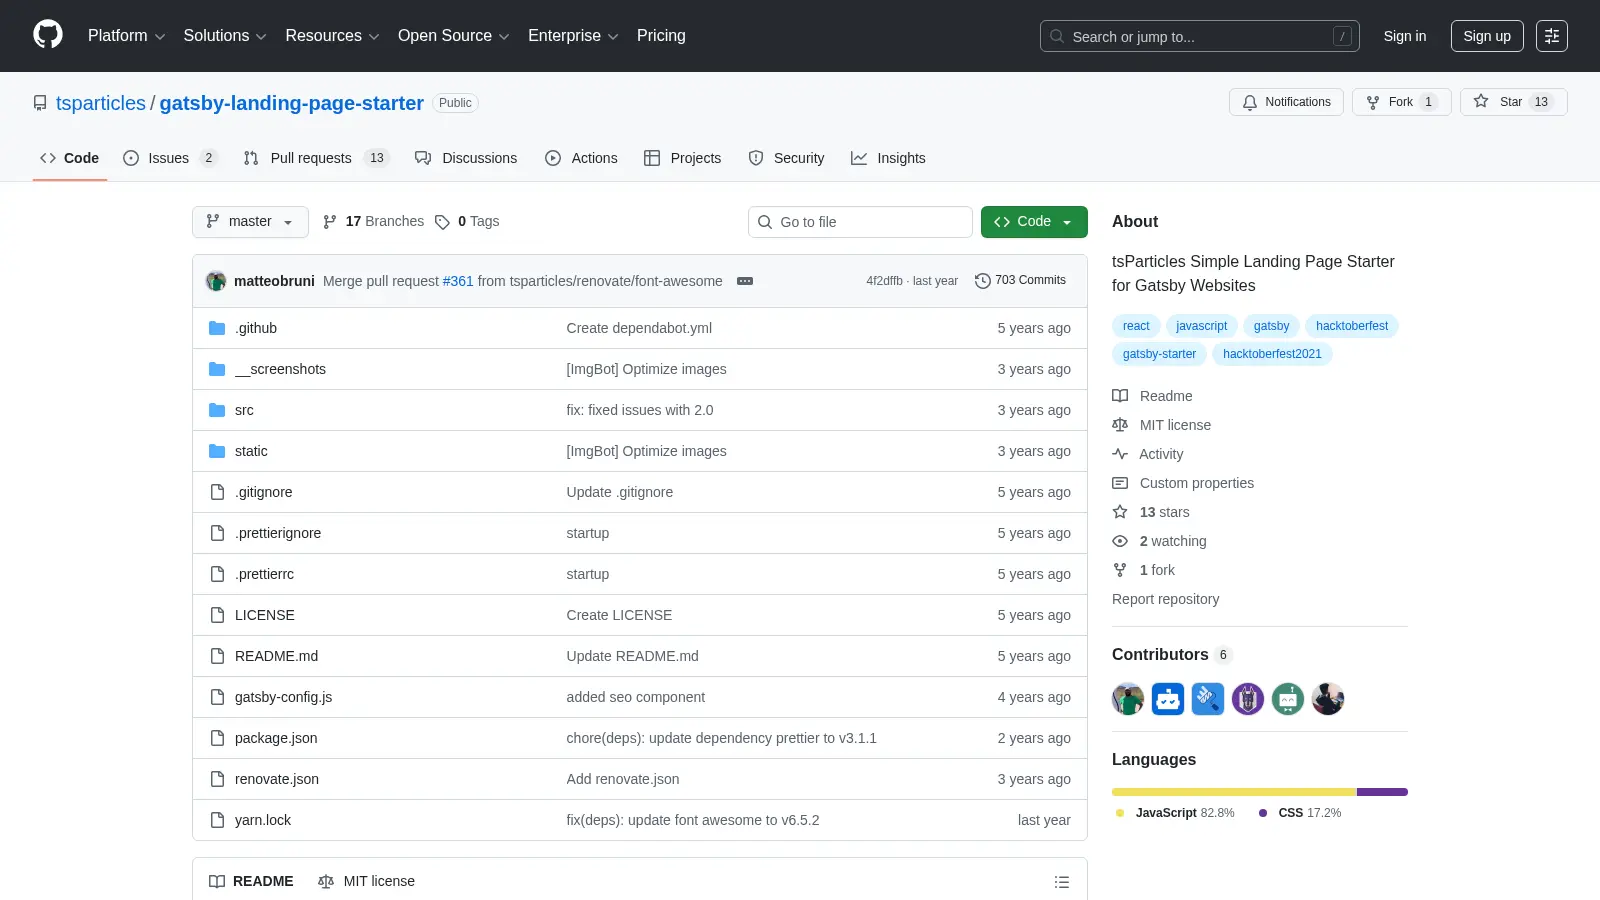Viewport: 1600px width, 900px height.
Task: Open the package.json file
Action: tap(276, 738)
